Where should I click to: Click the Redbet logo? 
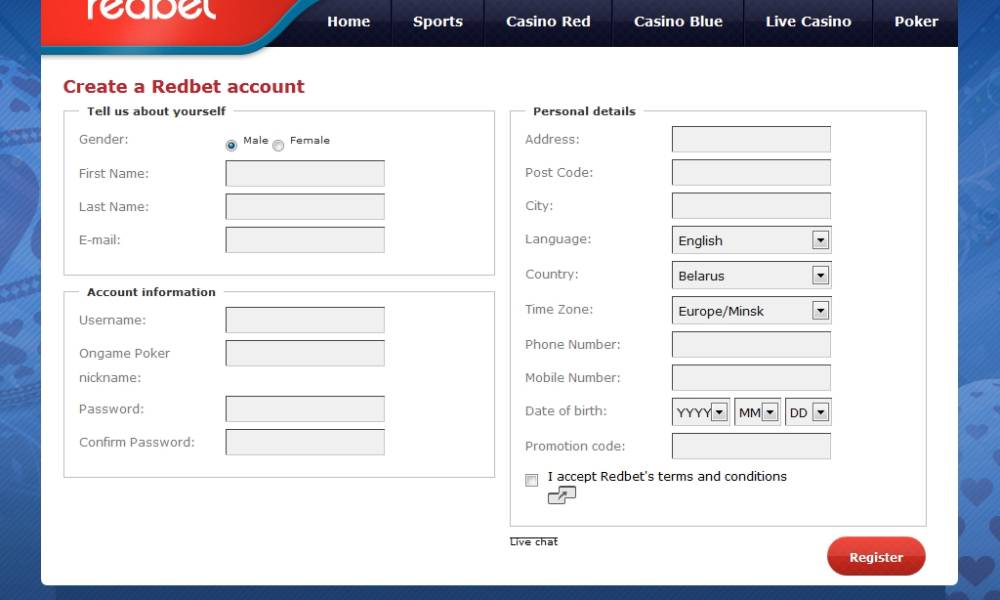coord(151,10)
